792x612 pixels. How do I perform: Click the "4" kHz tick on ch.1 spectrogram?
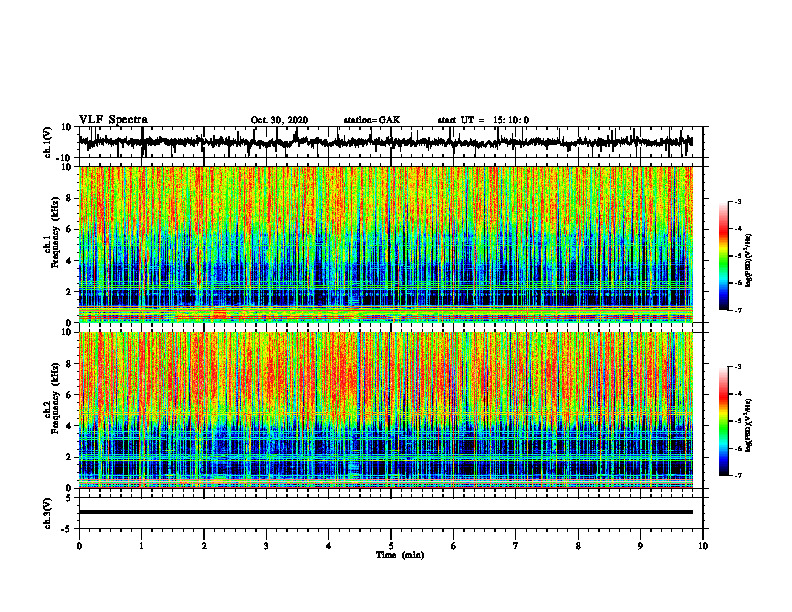point(69,261)
